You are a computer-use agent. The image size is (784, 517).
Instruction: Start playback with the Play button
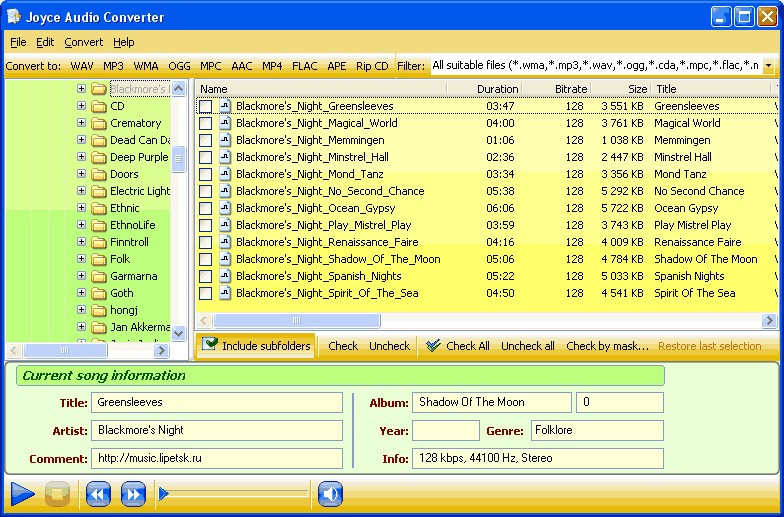pyautogui.click(x=22, y=494)
